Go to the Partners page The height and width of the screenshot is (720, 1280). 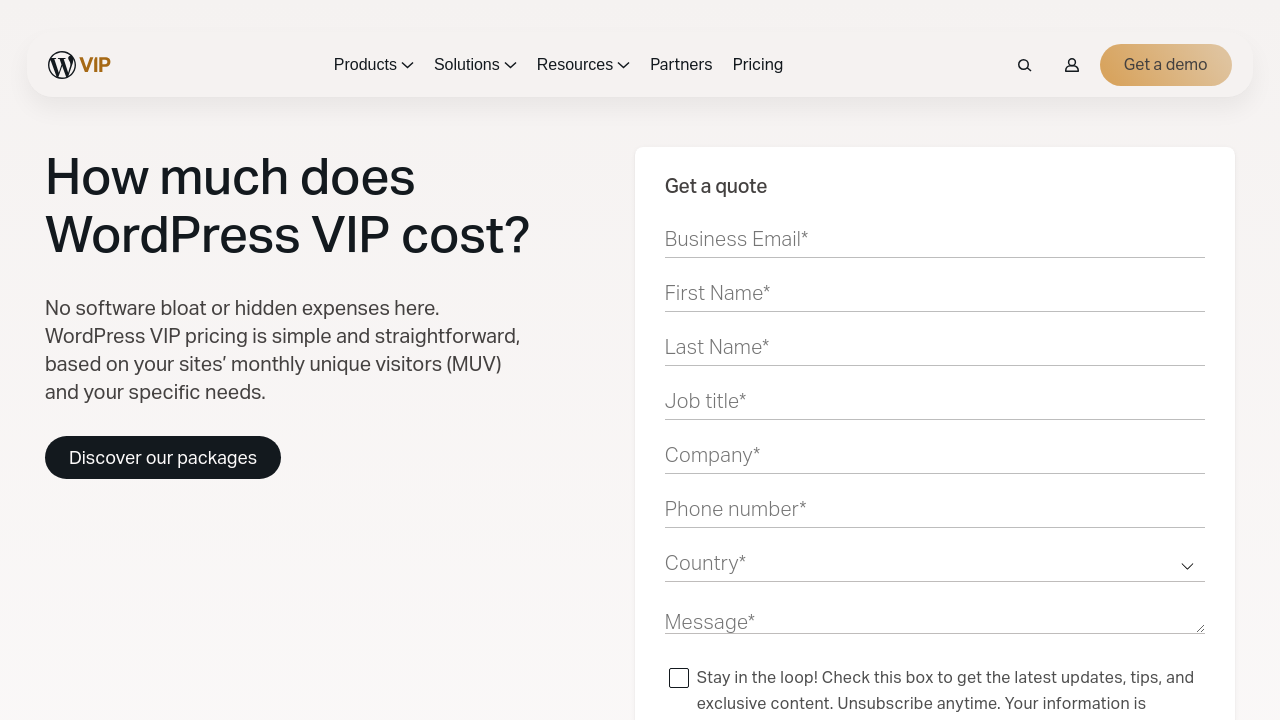[681, 65]
